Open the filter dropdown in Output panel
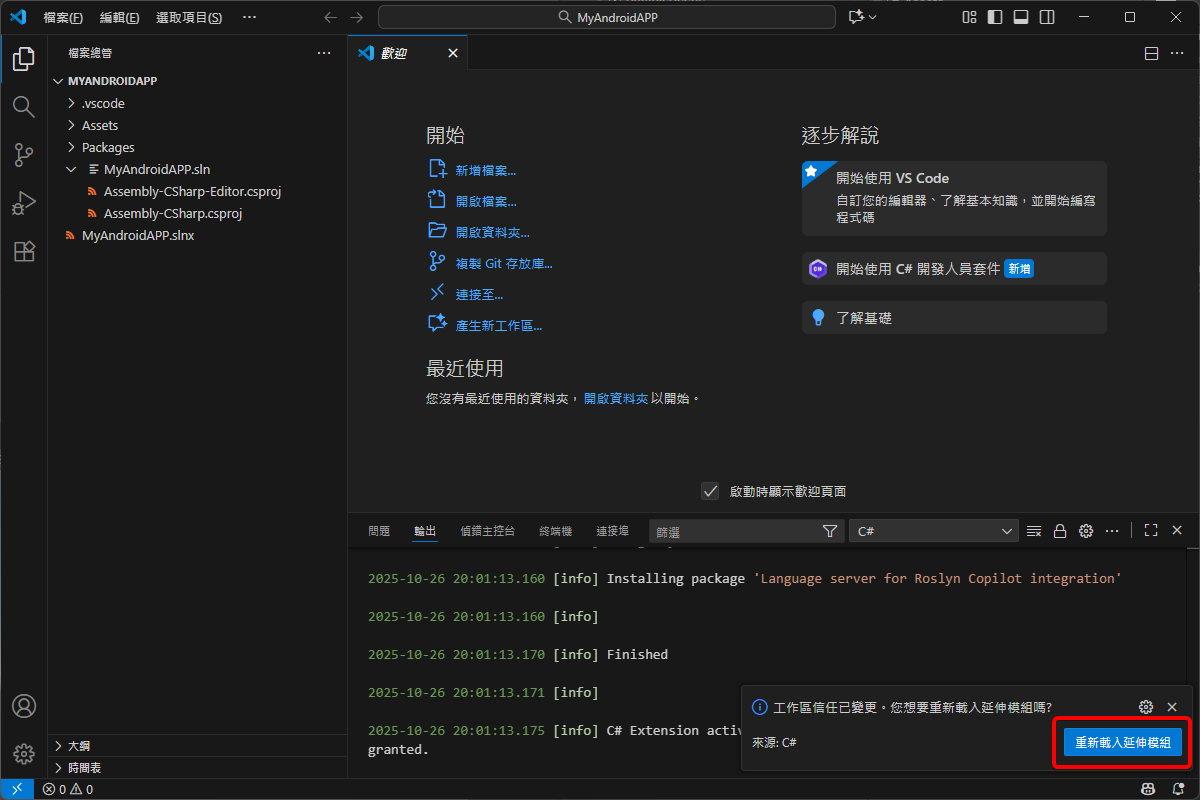Viewport: 1200px width, 800px height. pos(830,531)
